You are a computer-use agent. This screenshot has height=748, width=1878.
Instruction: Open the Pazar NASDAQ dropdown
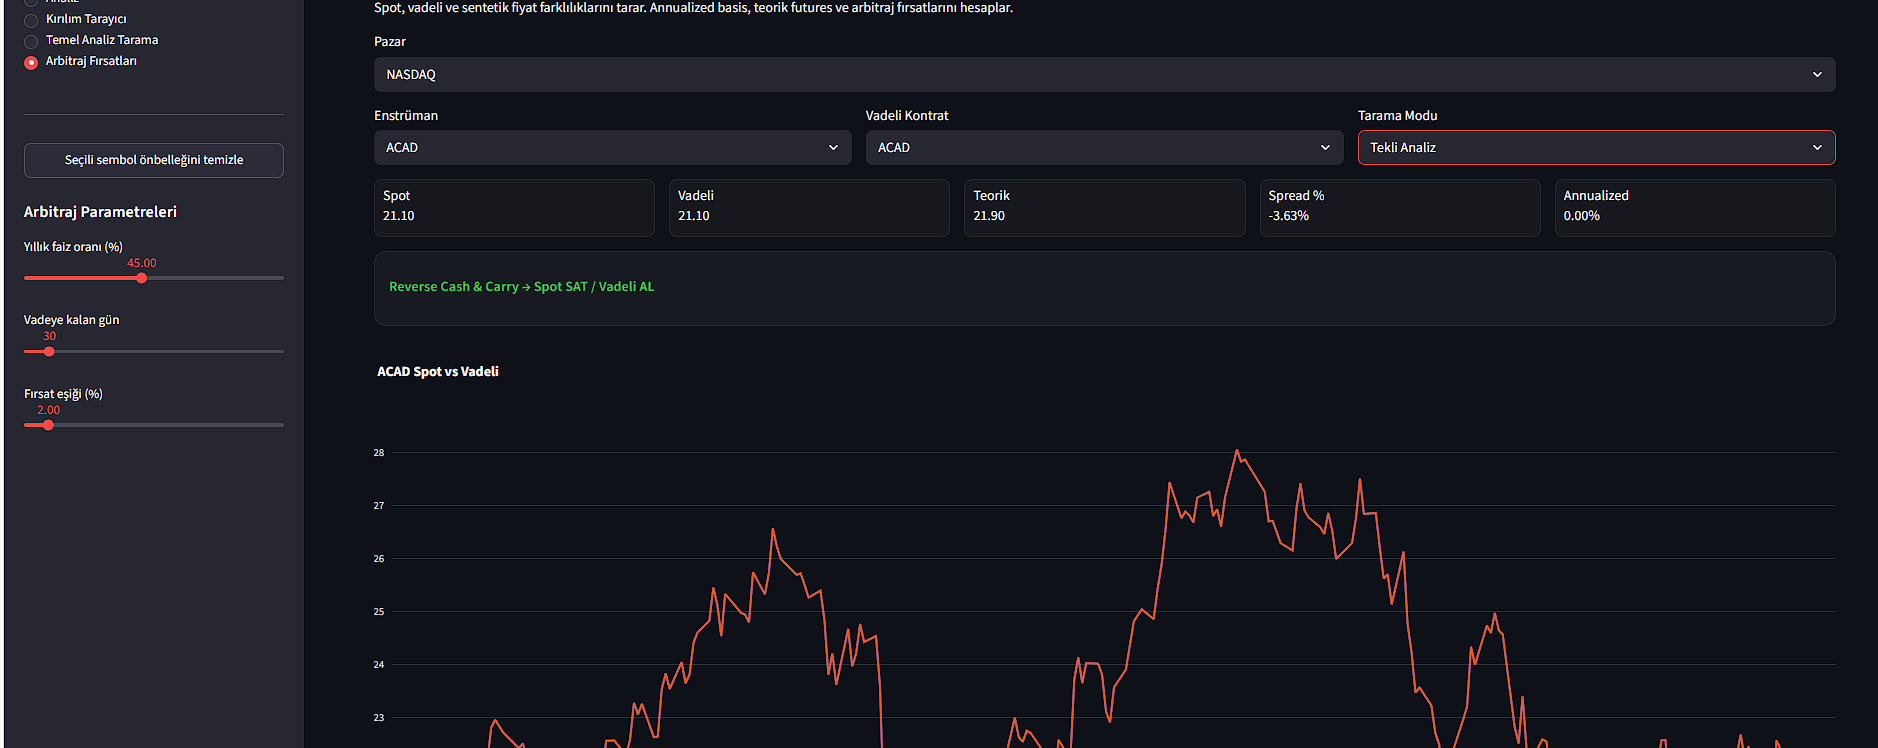pyautogui.click(x=1104, y=75)
